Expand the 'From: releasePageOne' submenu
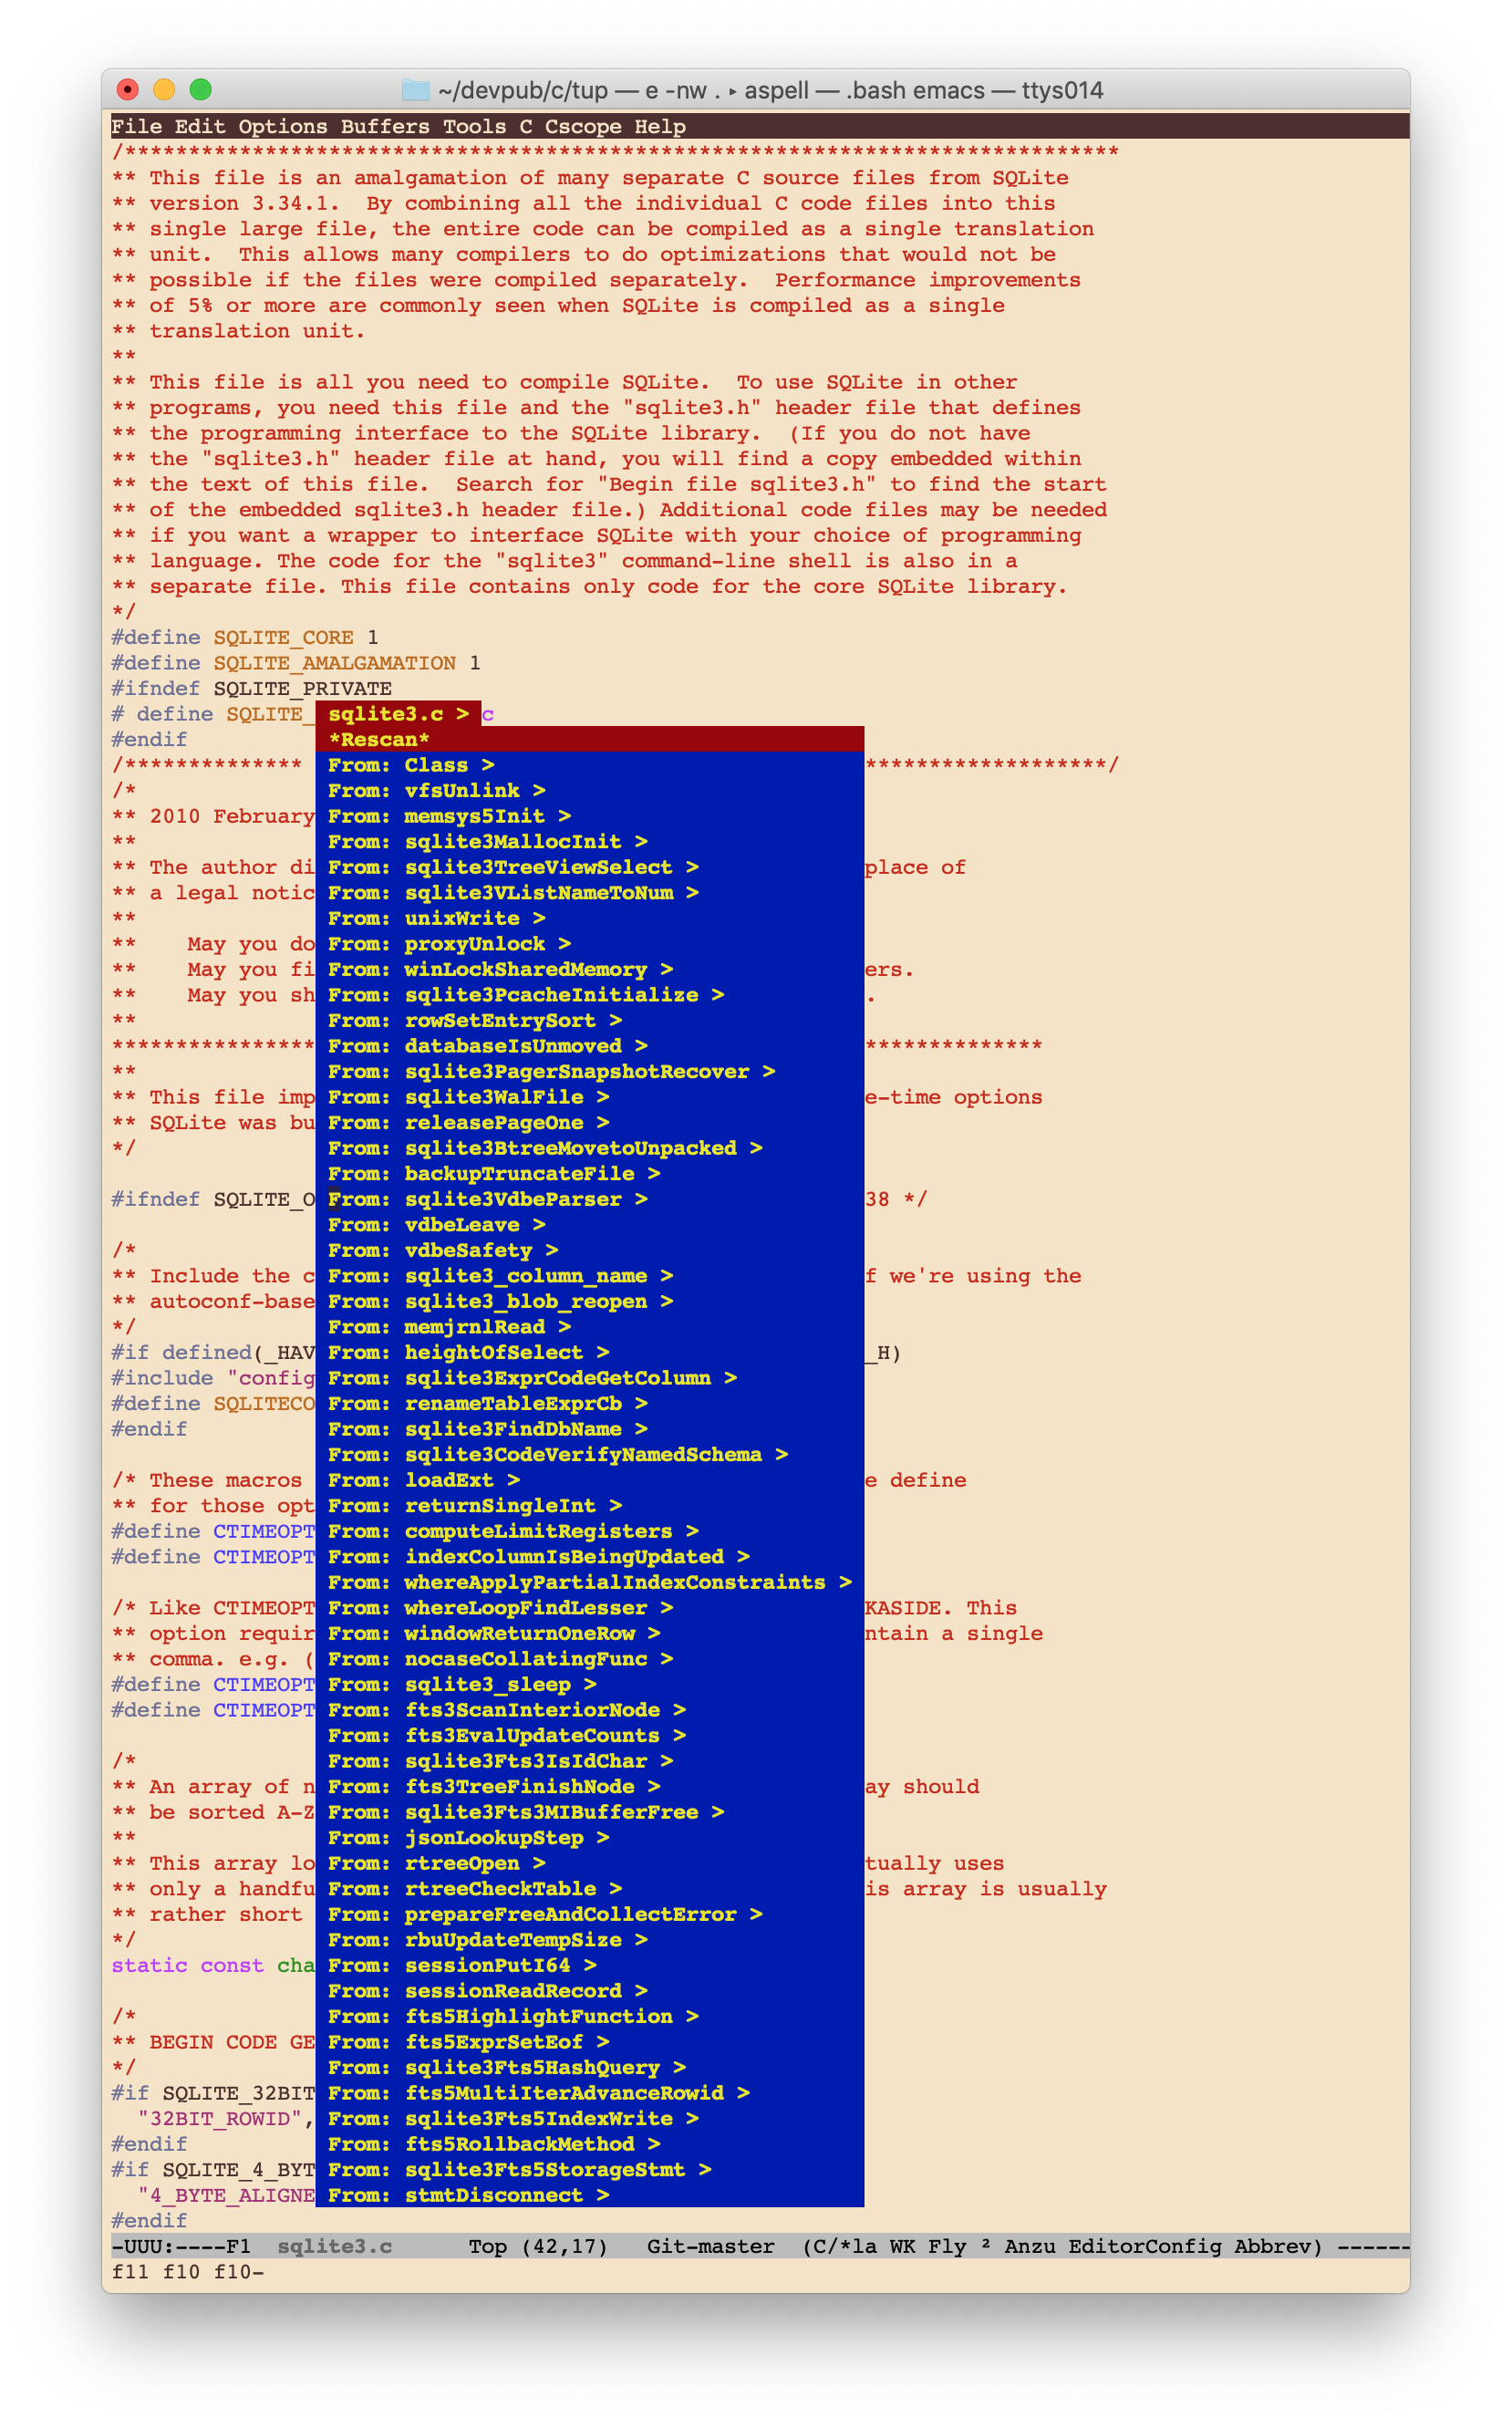Image resolution: width=1512 pixels, height=2428 pixels. tap(590, 1122)
